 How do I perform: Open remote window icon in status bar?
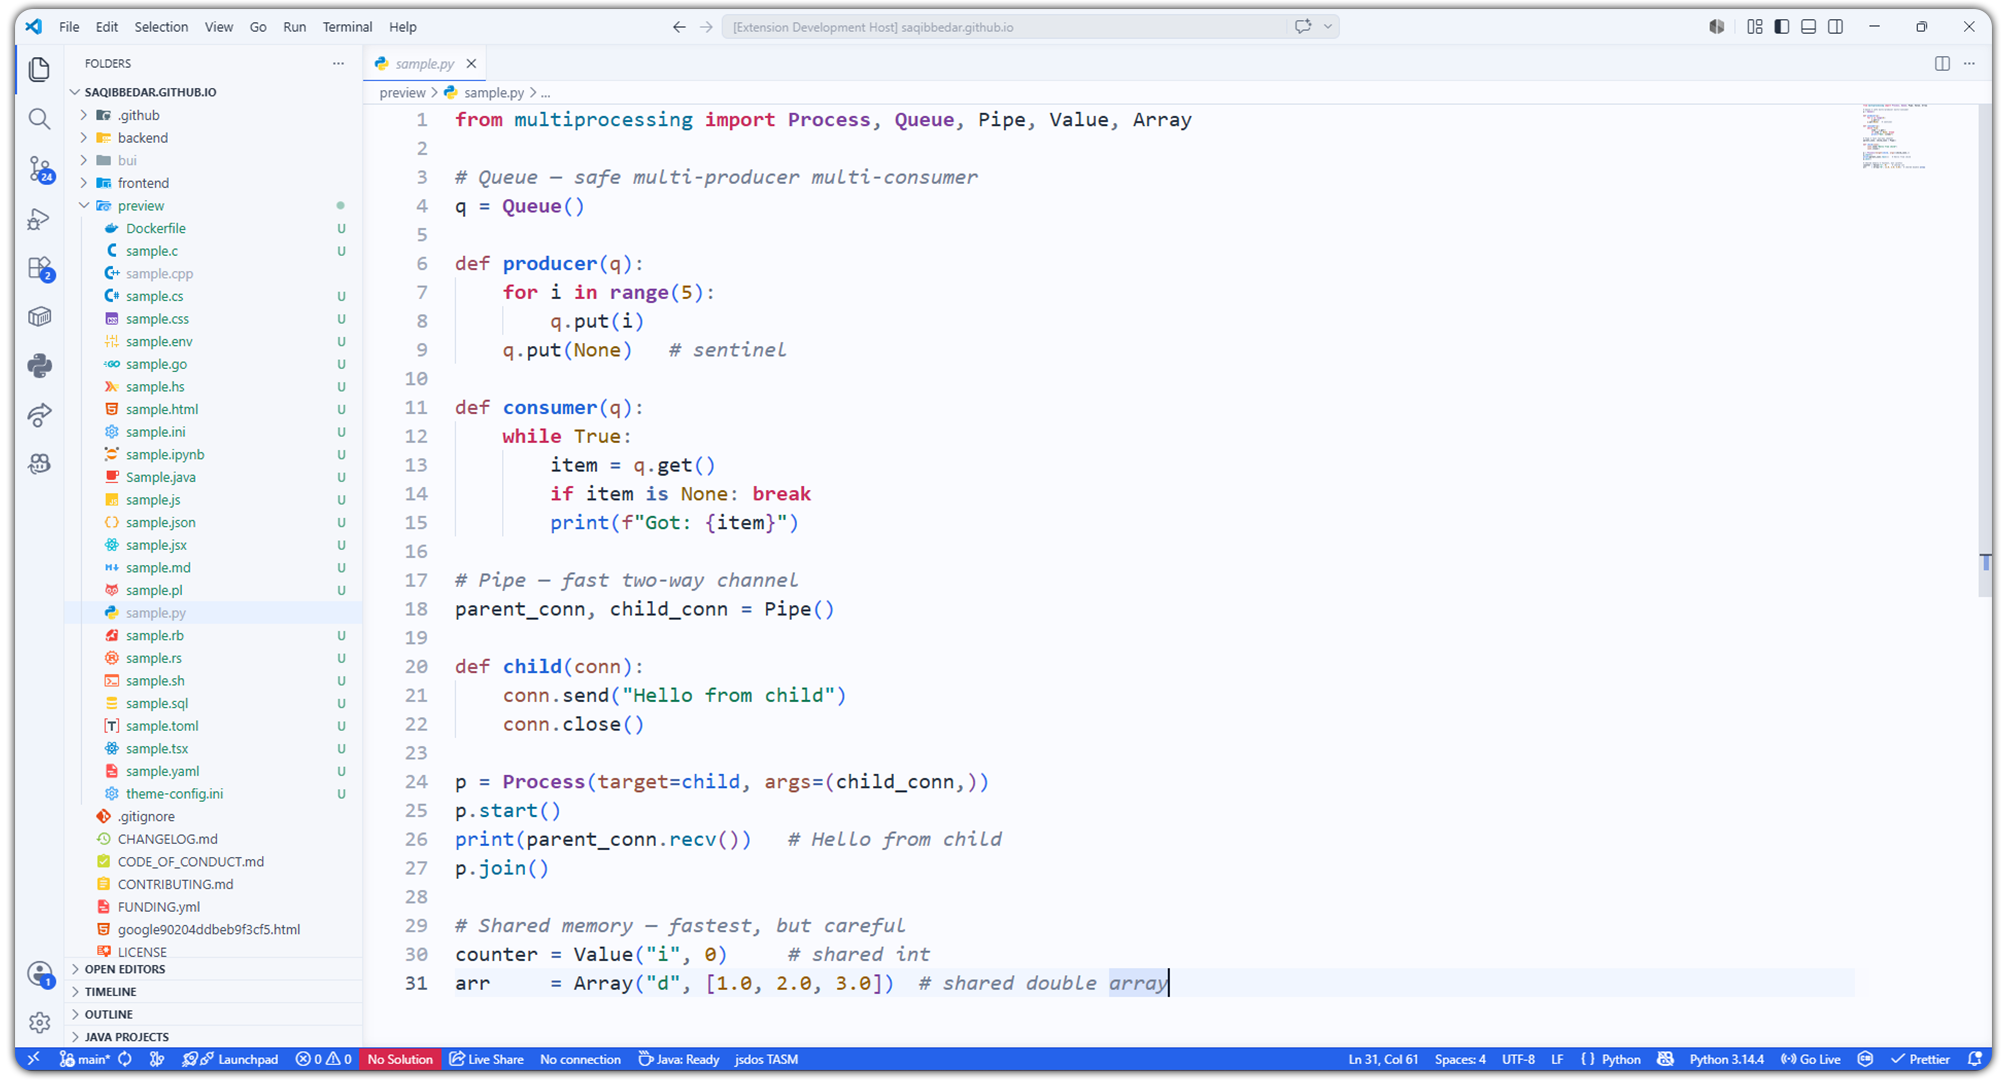pos(33,1059)
